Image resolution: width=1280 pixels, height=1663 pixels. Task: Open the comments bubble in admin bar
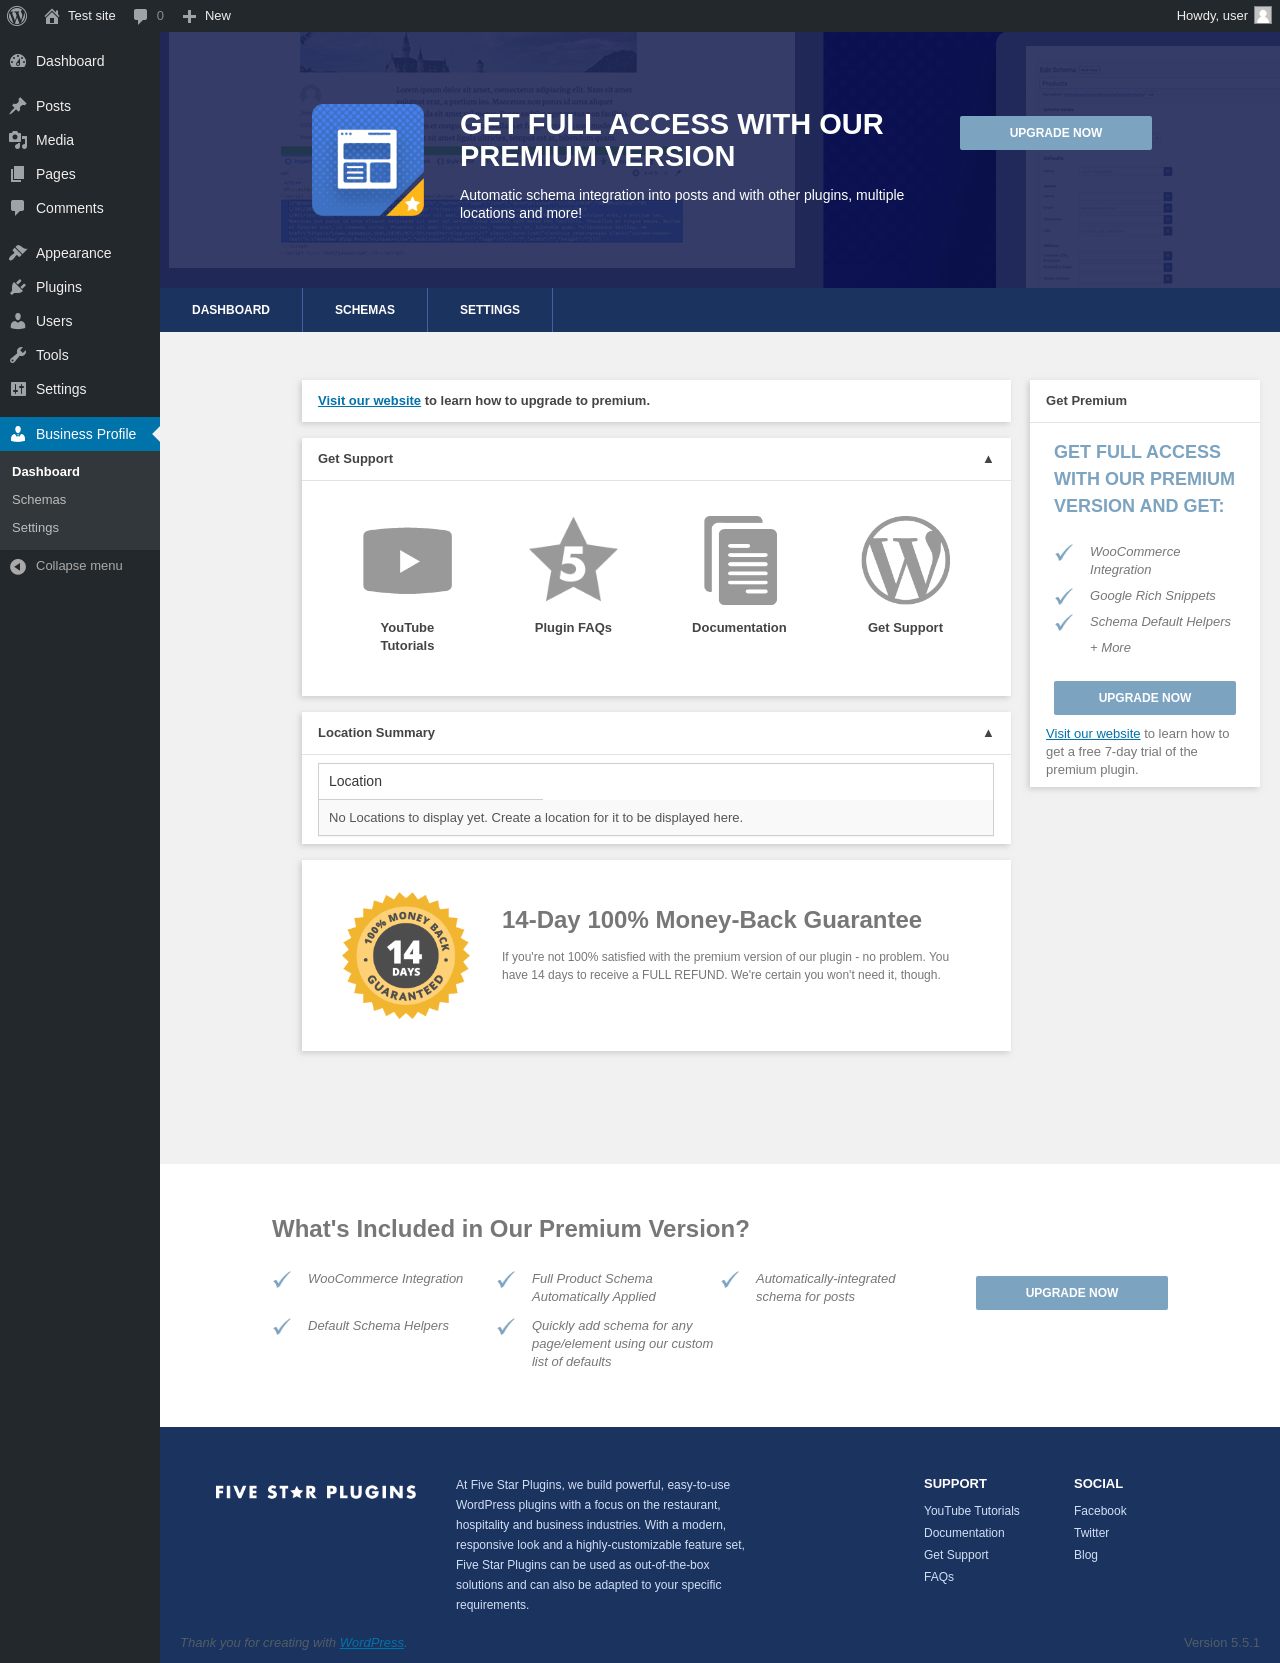tap(141, 16)
